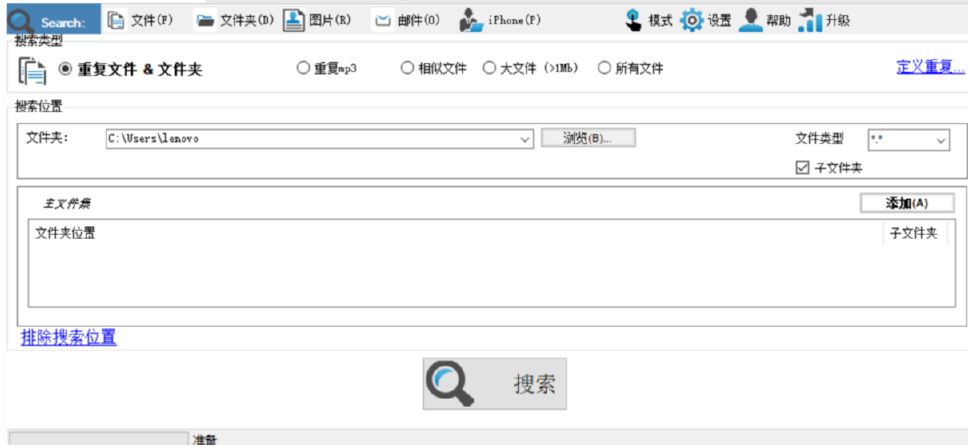The width and height of the screenshot is (969, 447).
Task: Expand the 文件夹 path dropdown arrow
Action: point(525,140)
